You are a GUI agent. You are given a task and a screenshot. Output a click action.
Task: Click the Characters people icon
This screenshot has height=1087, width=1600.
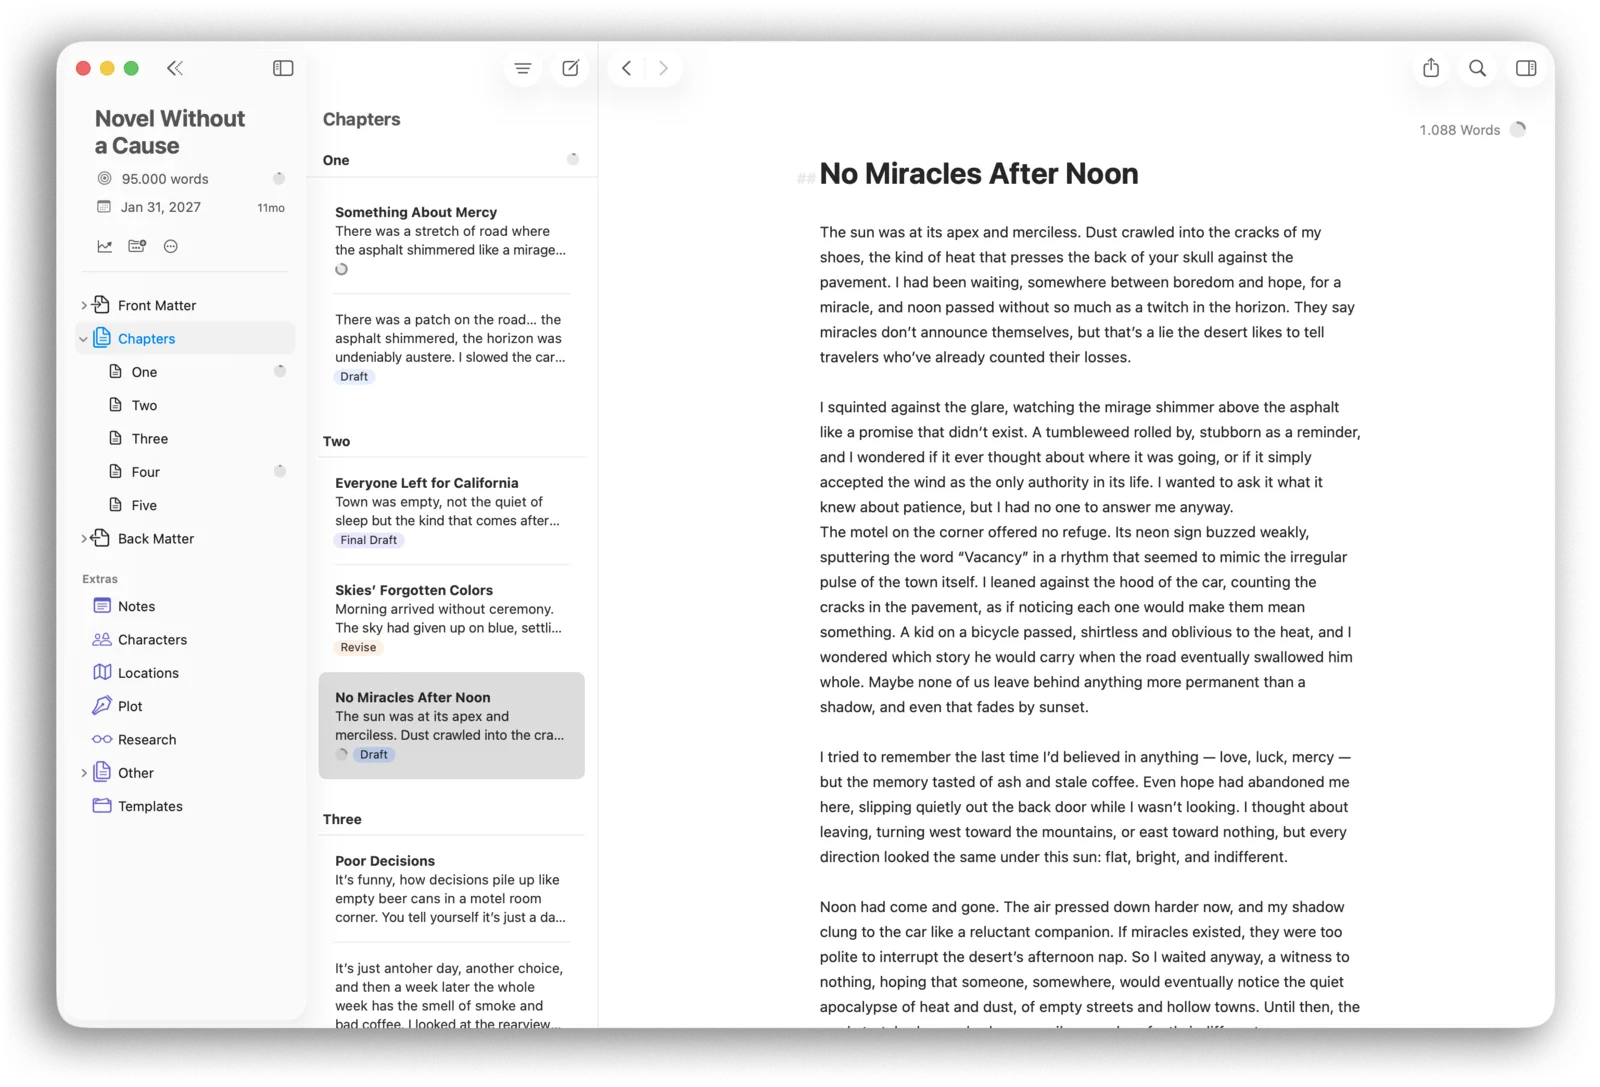click(x=102, y=639)
